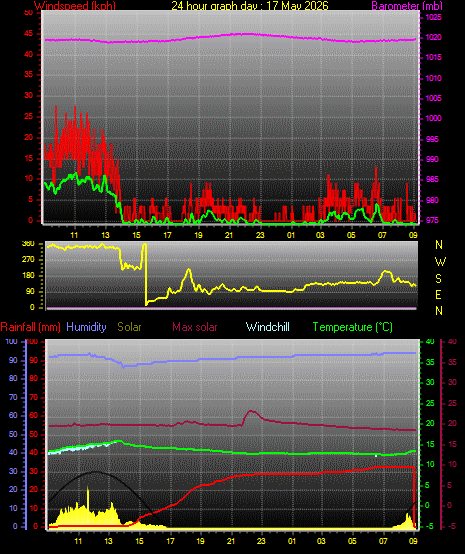Select the Humidity legend label

(86, 327)
